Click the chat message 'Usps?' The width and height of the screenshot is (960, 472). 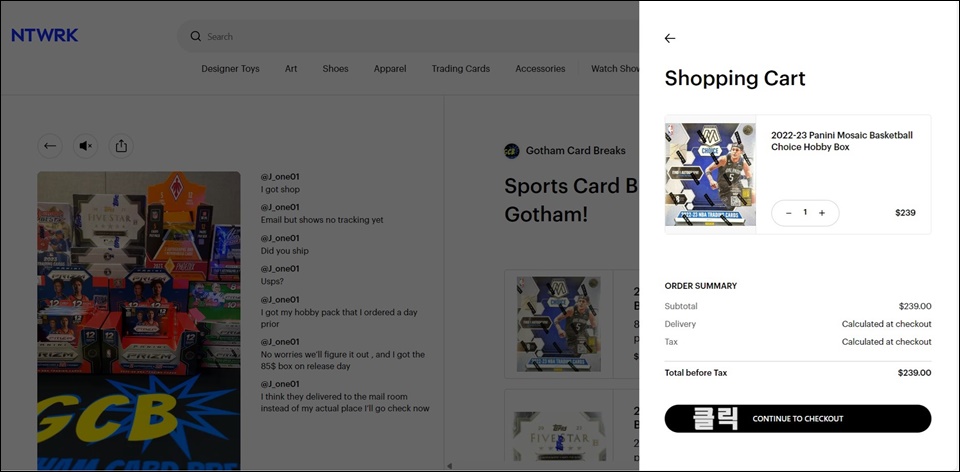272,282
